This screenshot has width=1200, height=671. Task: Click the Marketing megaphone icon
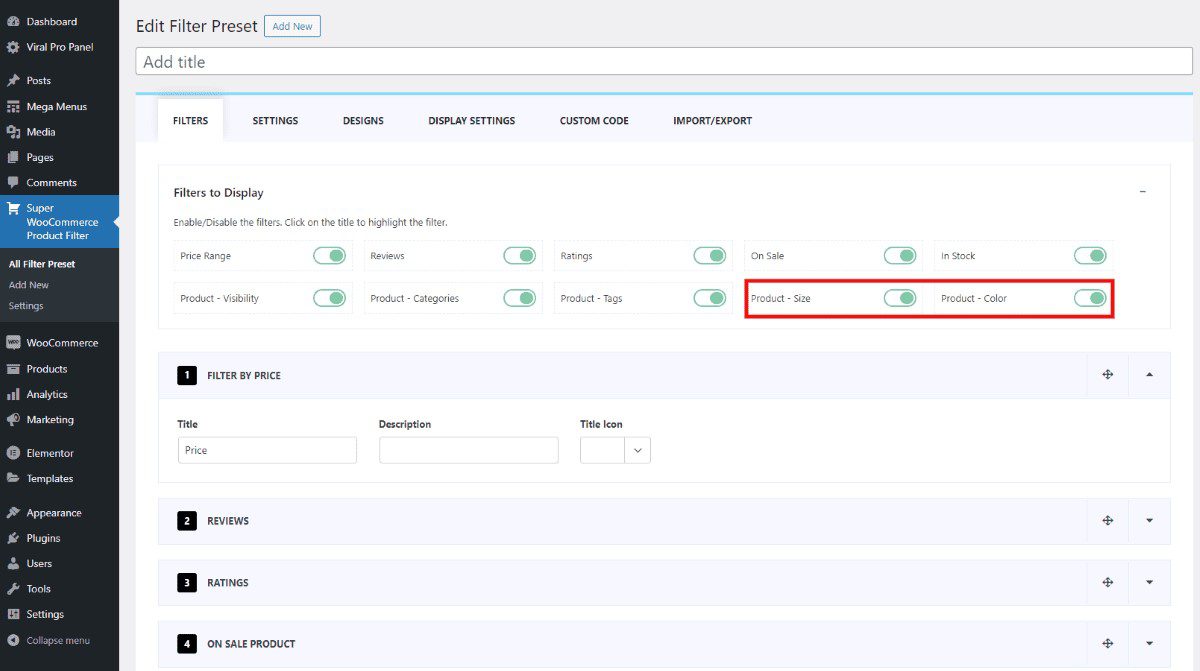click(x=12, y=419)
